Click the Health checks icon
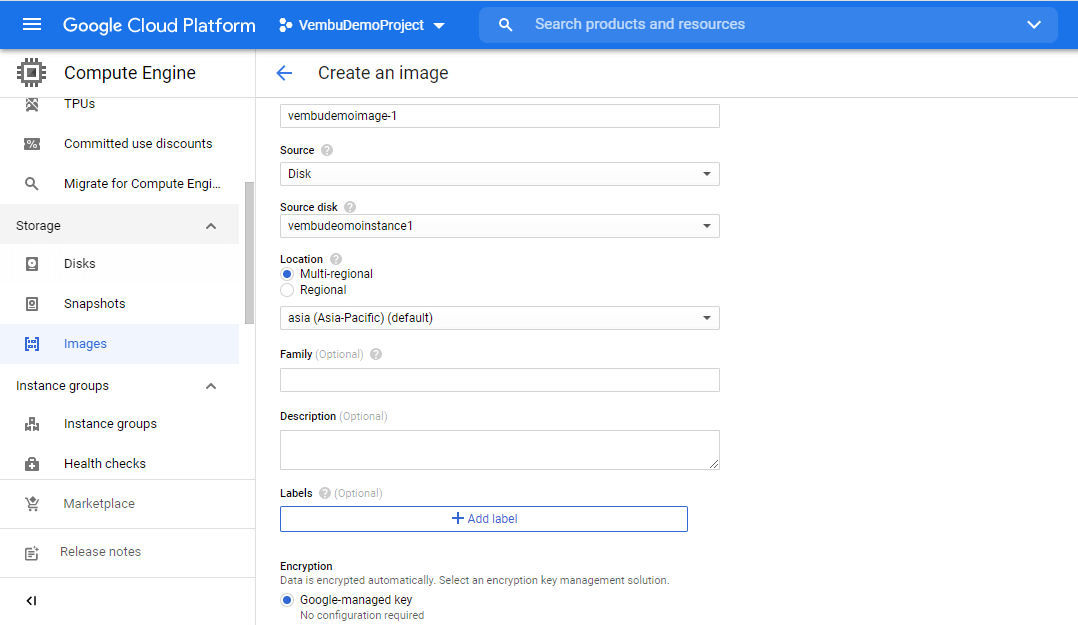 (x=32, y=464)
